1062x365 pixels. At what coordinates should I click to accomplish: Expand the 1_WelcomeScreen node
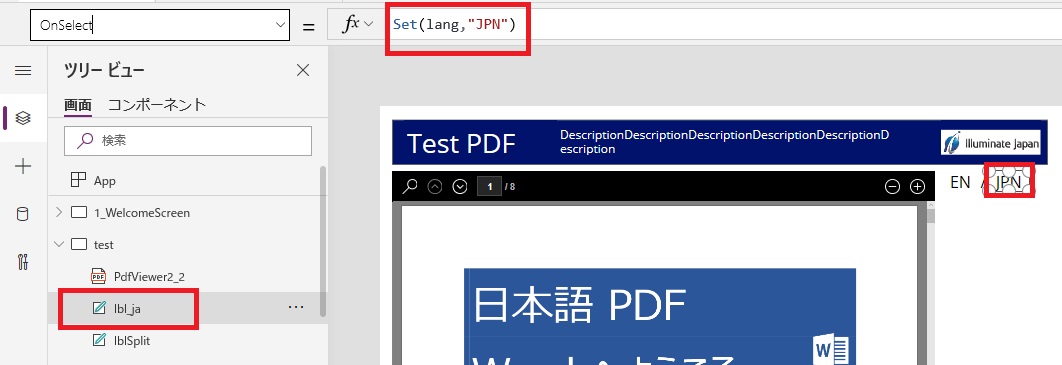59,212
